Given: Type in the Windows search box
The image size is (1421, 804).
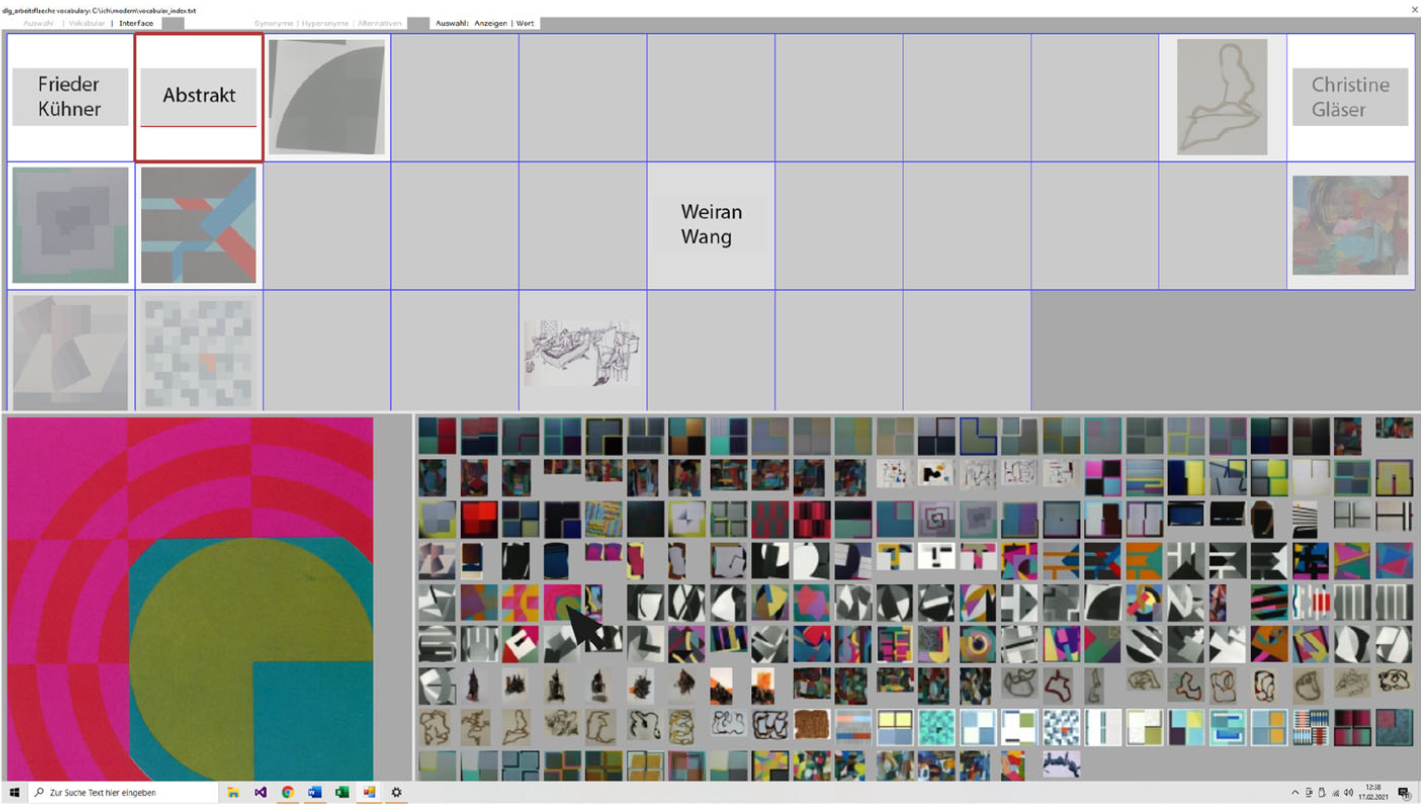Looking at the screenshot, I should 125,792.
